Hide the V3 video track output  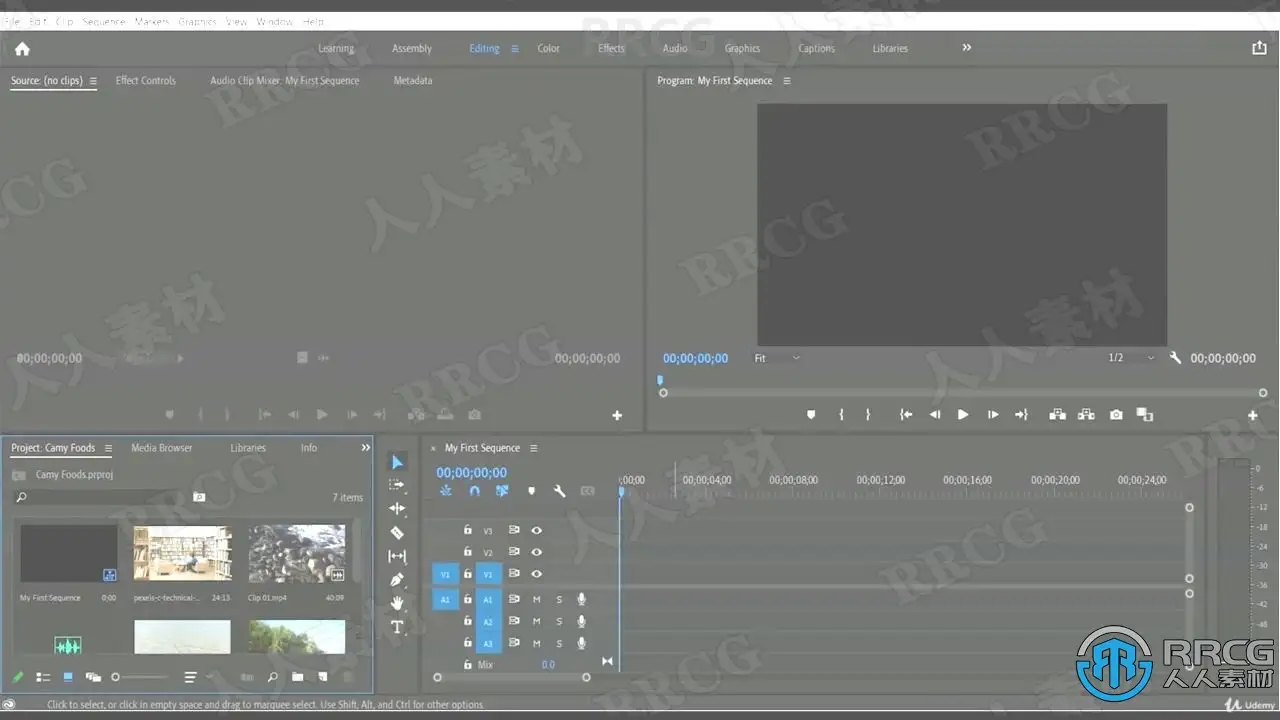tap(537, 531)
